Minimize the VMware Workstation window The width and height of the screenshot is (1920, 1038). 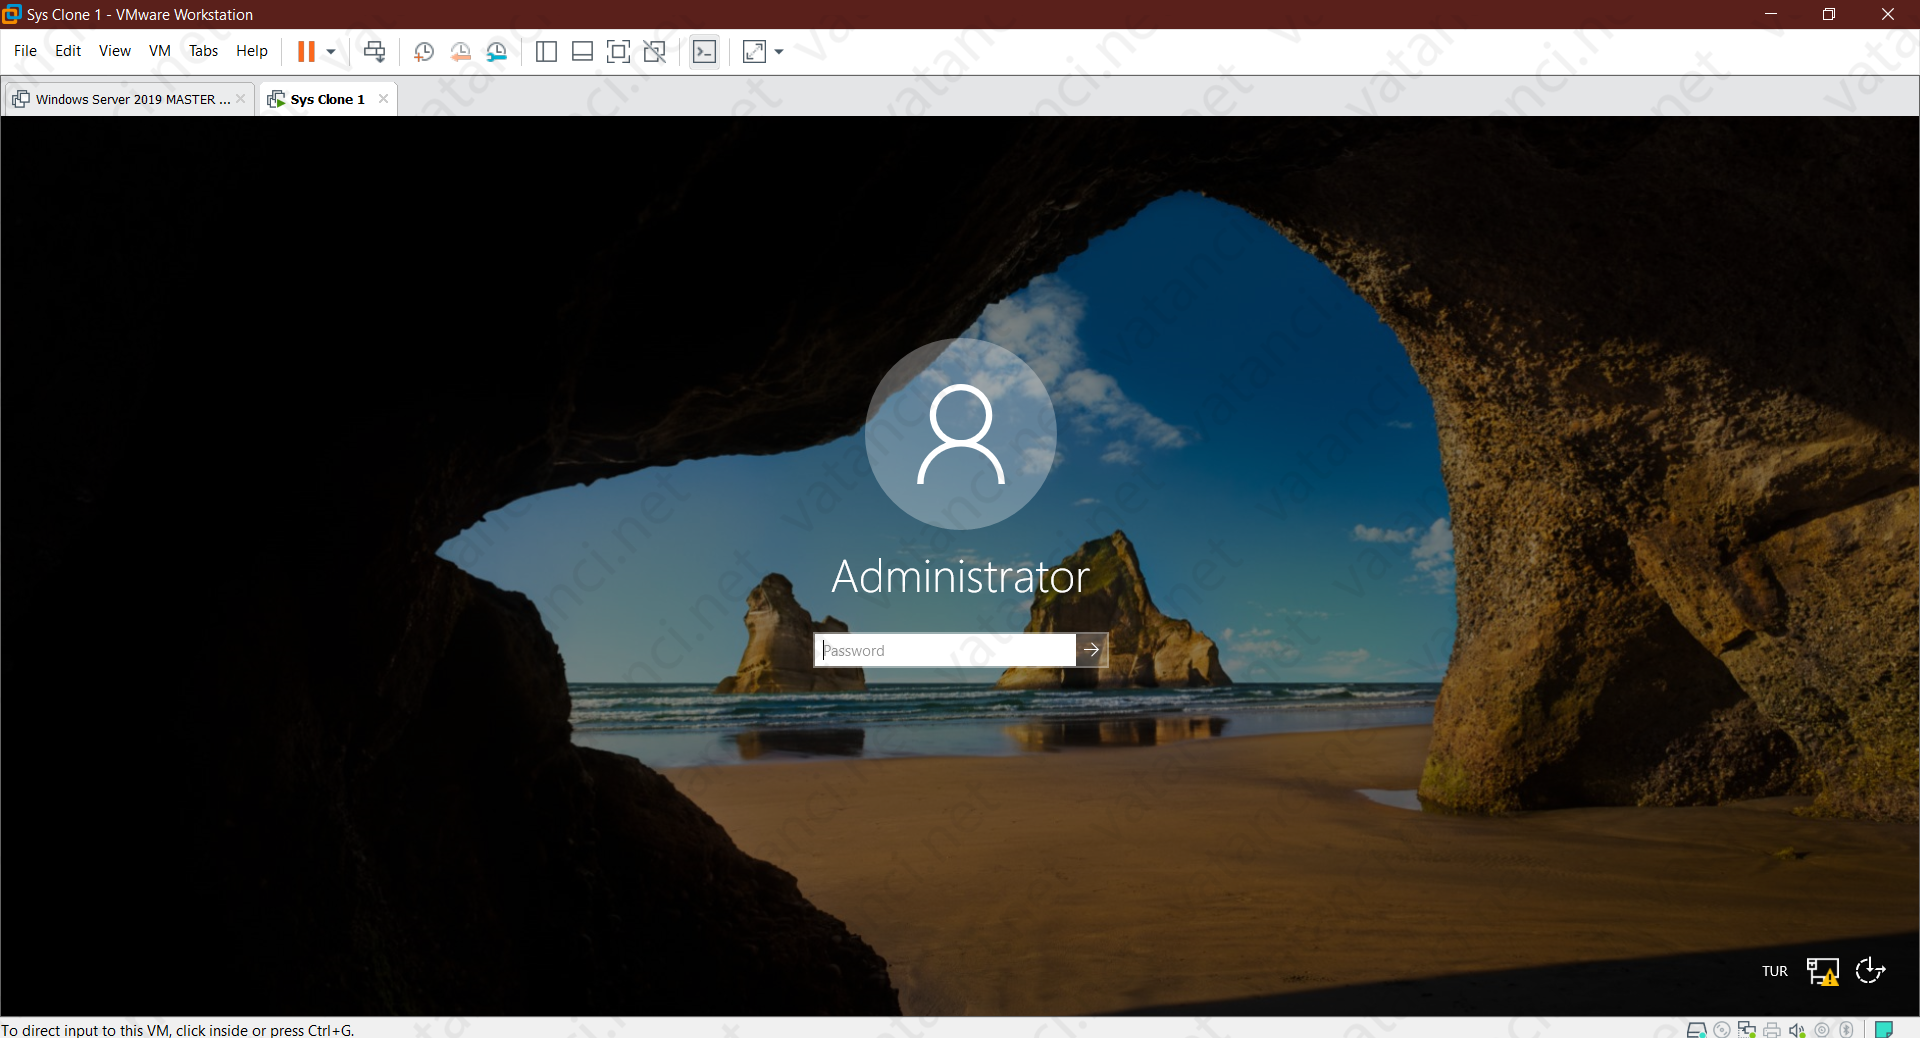pos(1771,14)
